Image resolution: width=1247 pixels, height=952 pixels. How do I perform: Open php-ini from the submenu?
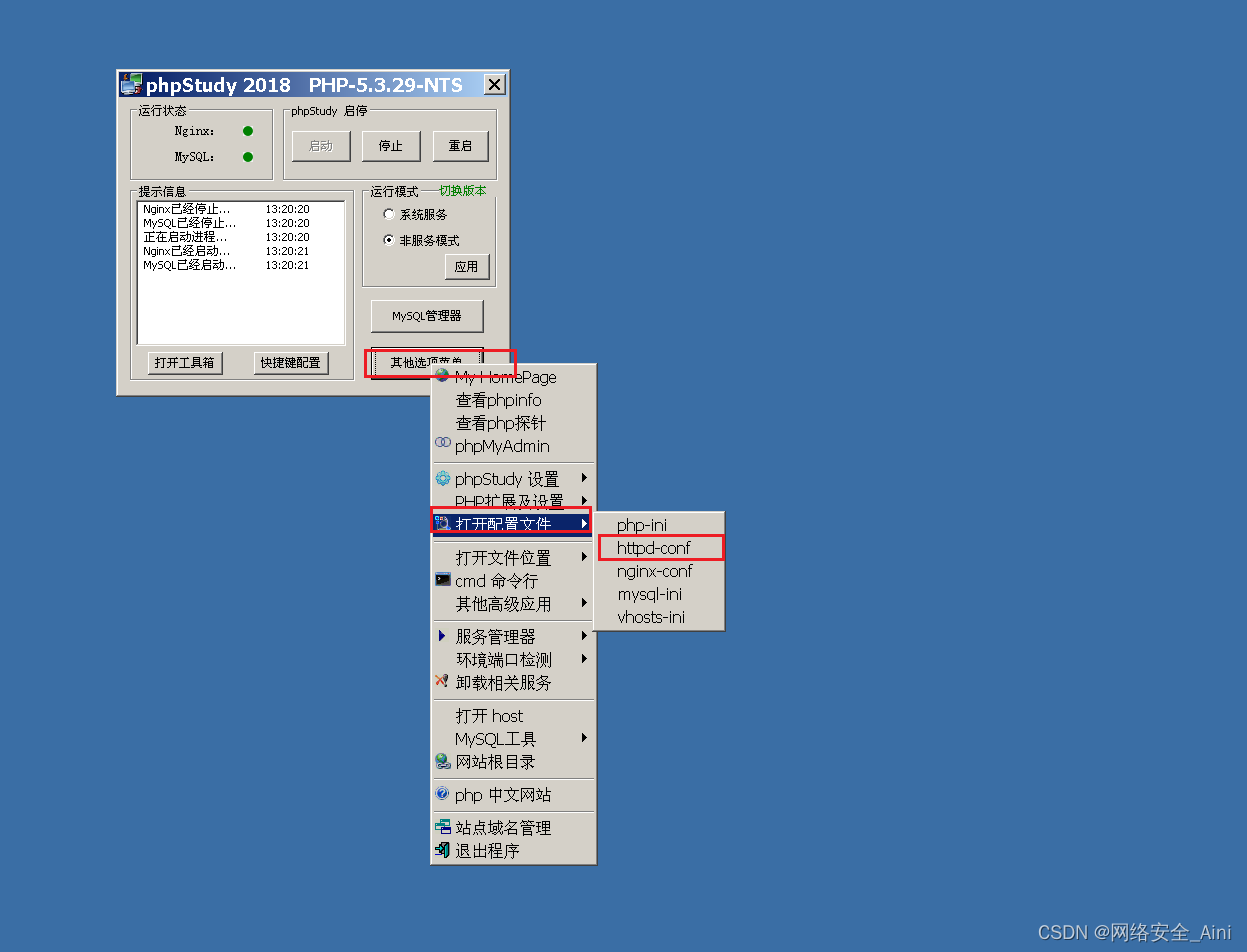659,525
